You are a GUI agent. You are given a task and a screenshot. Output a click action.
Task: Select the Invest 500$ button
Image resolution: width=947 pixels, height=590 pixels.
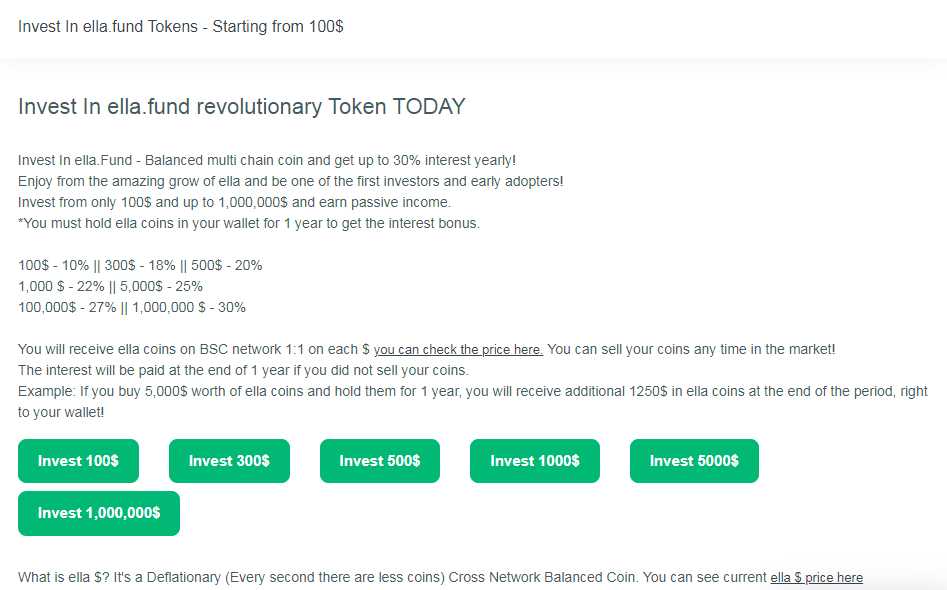[x=380, y=461]
